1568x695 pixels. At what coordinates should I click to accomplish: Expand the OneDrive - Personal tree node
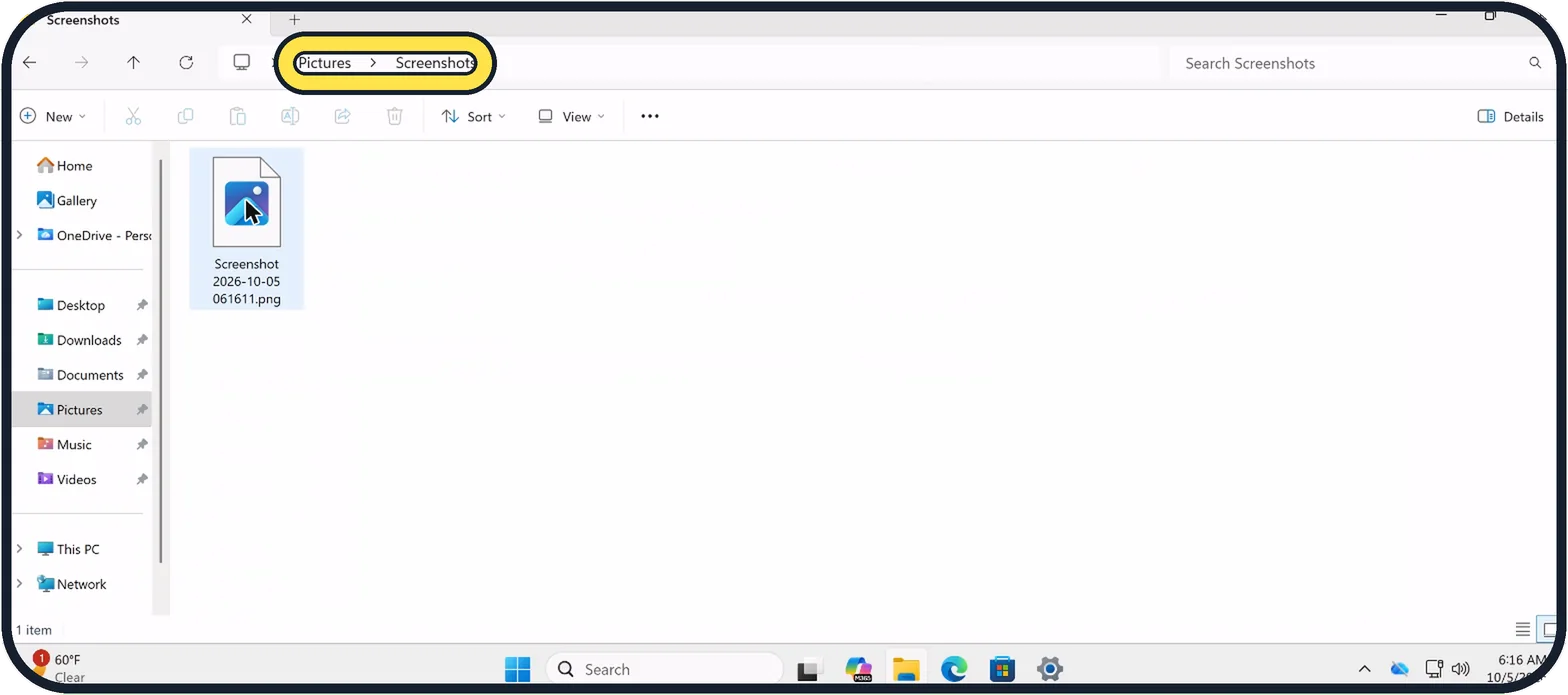coord(19,235)
